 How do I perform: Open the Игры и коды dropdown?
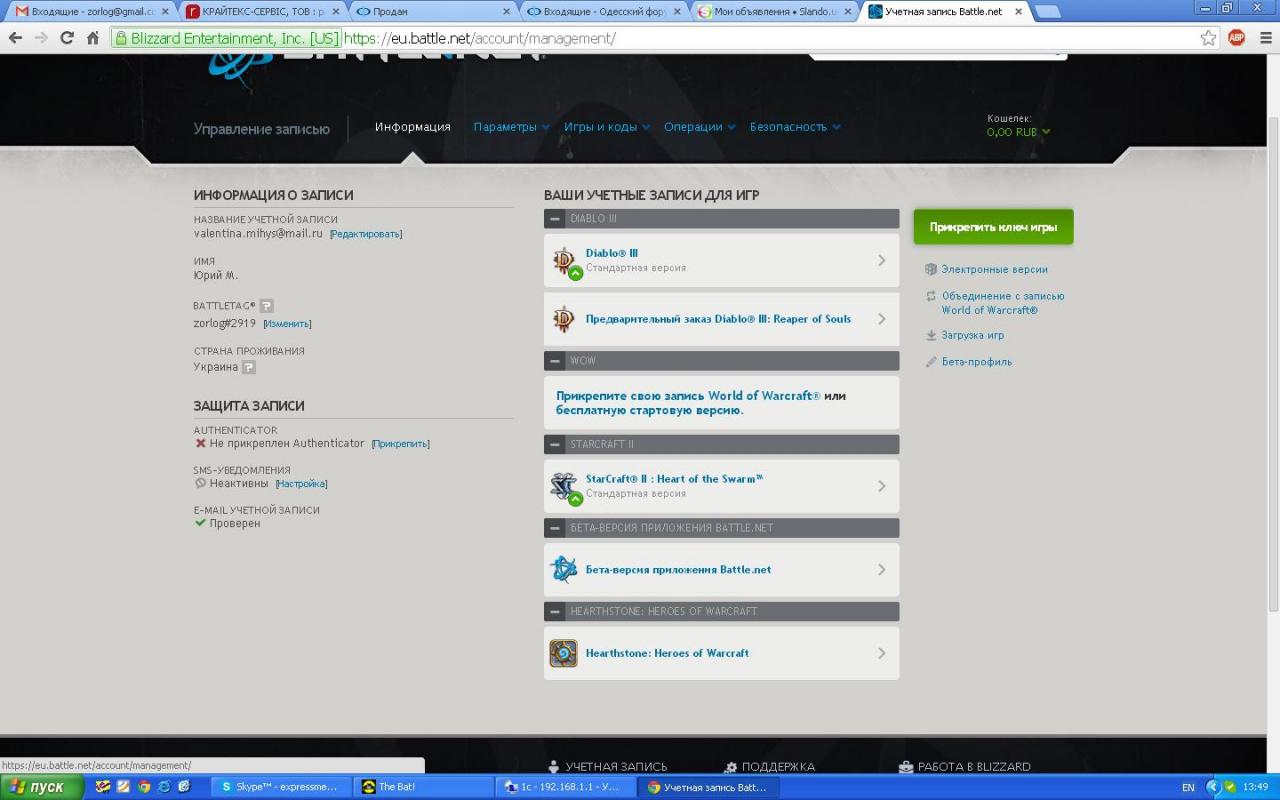tap(606, 127)
